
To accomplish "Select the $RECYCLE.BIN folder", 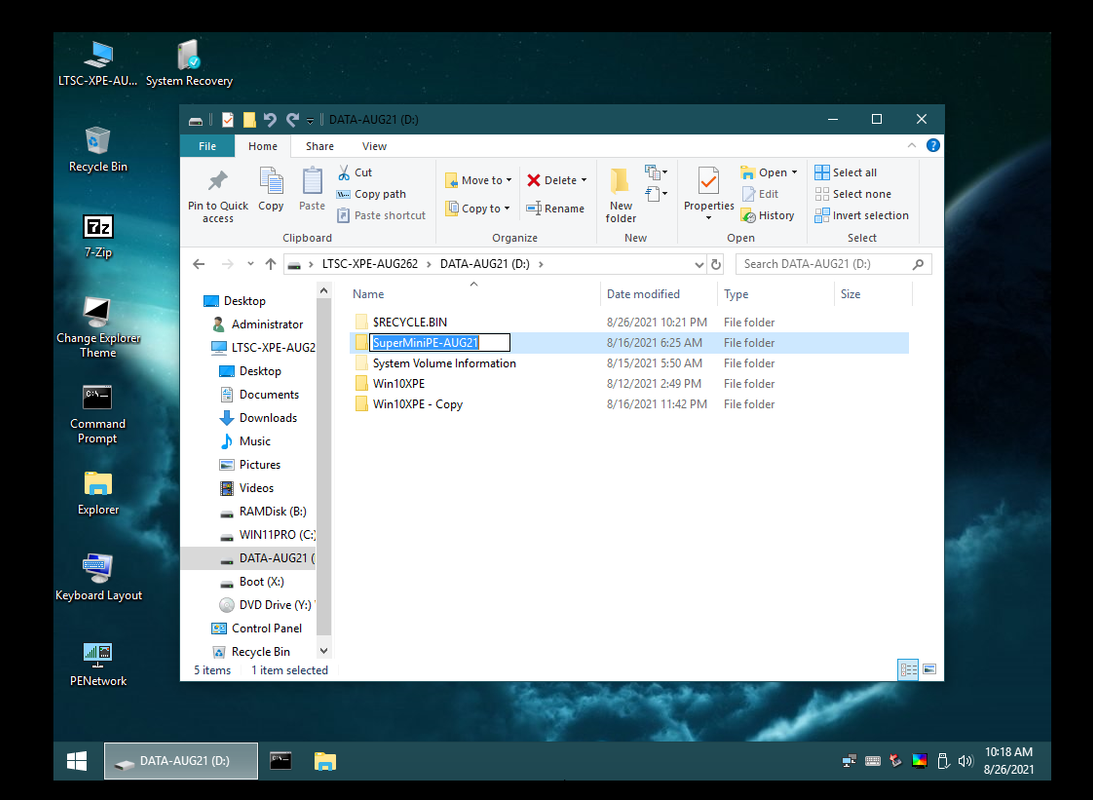I will coord(629,322).
